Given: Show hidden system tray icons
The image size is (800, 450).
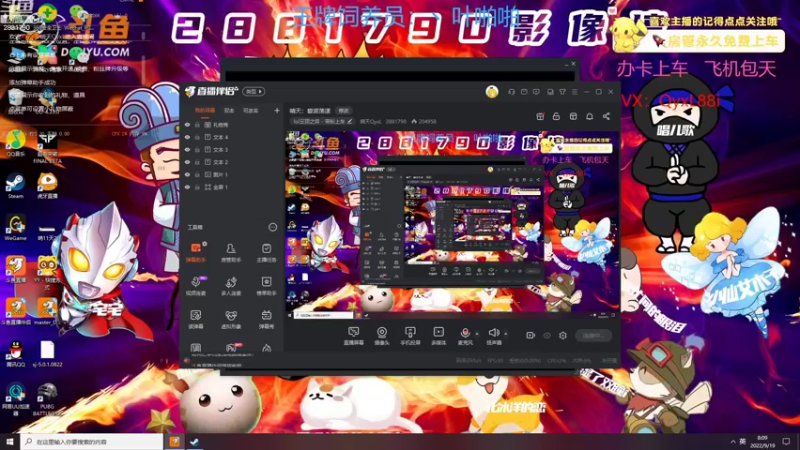Looking at the screenshot, I should 733,441.
